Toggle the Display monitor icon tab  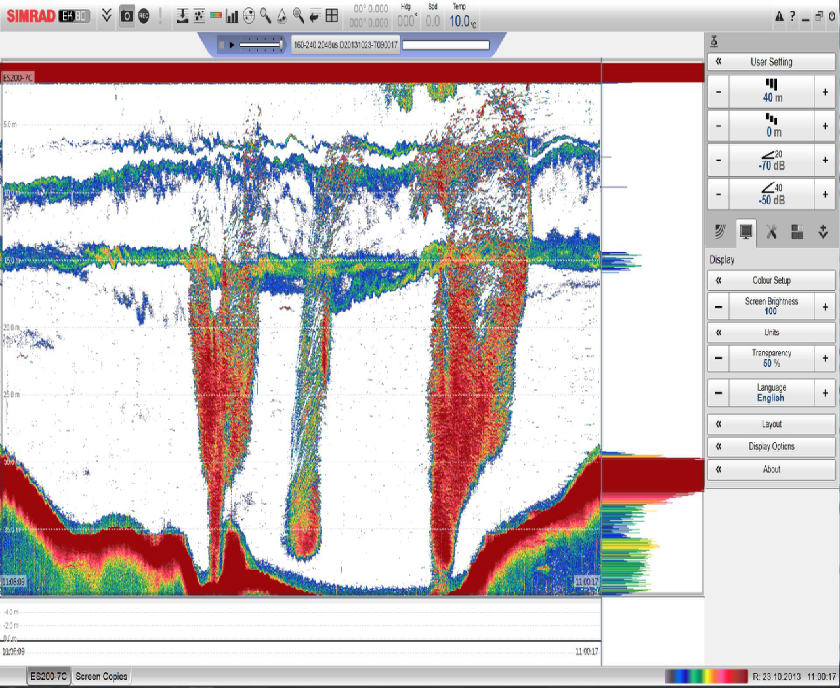[x=745, y=231]
